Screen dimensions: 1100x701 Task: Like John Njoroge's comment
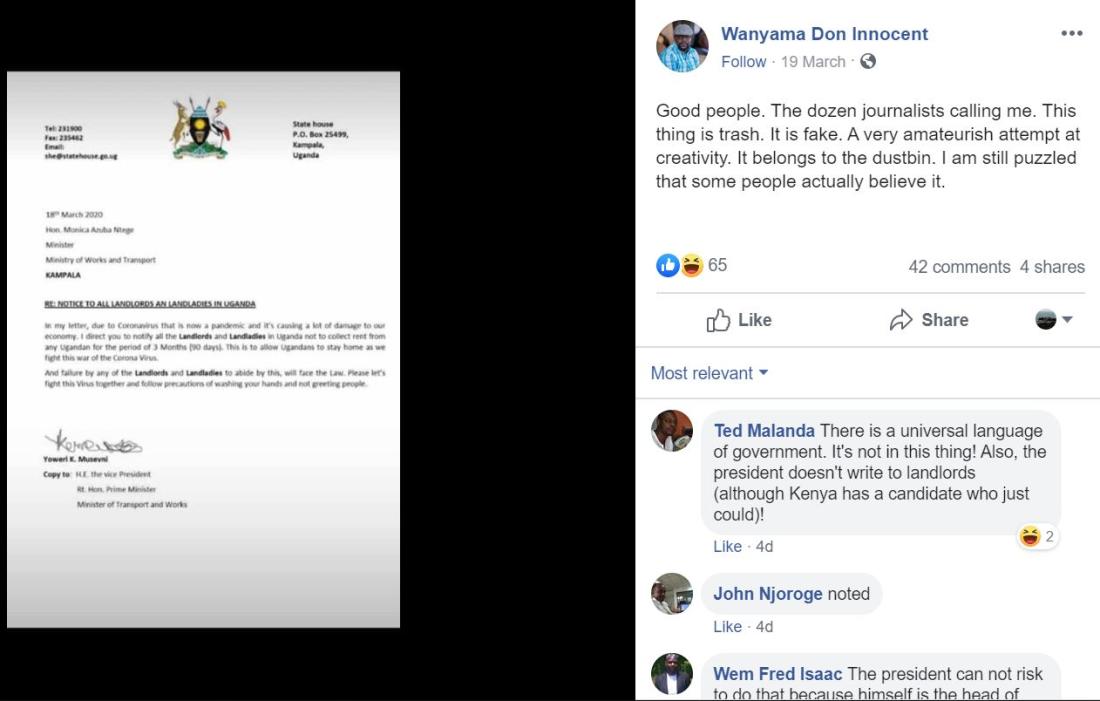click(727, 627)
